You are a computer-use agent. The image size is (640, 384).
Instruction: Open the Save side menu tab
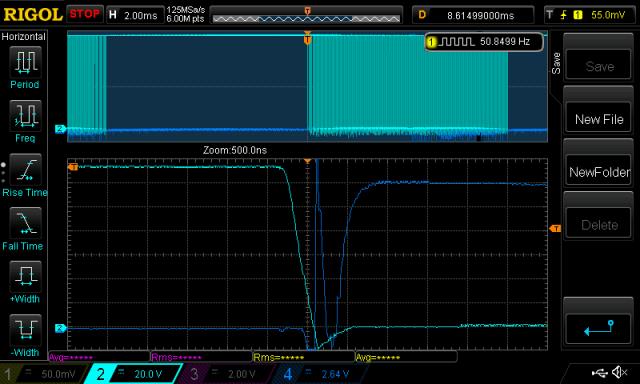click(556, 63)
